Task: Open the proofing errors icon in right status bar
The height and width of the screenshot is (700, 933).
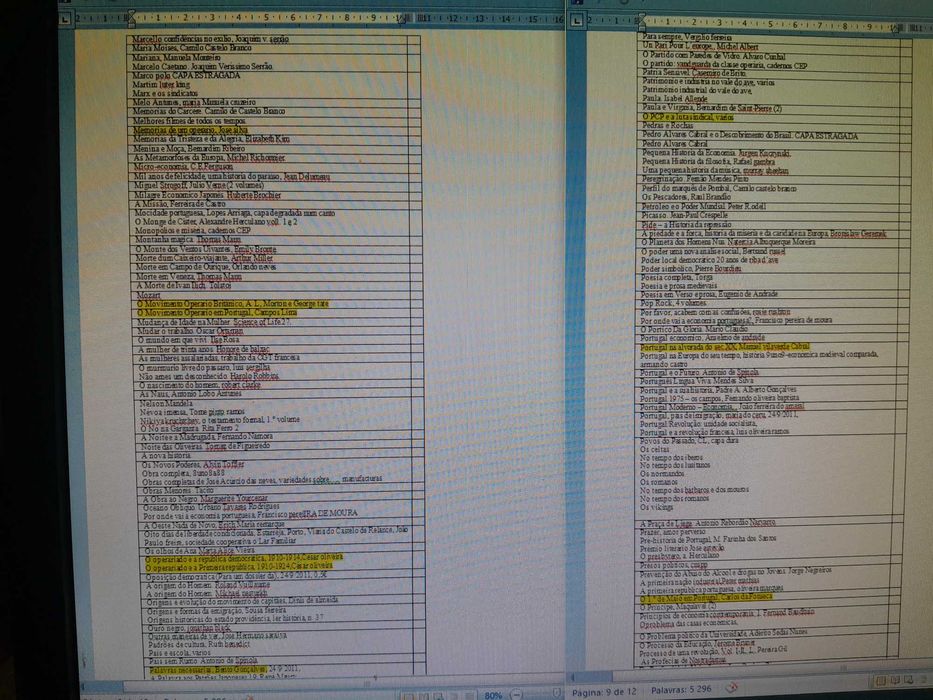Action: (x=731, y=689)
